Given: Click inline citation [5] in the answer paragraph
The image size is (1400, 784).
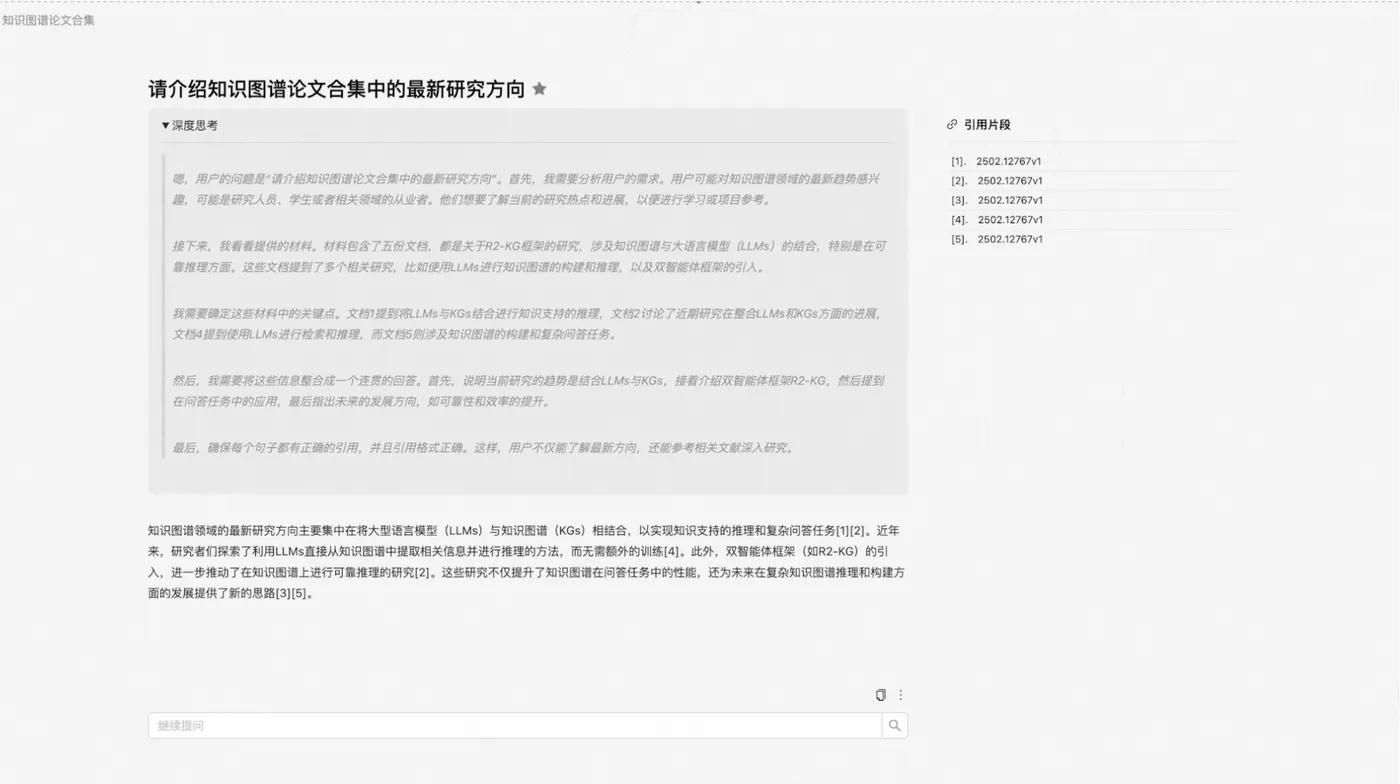Looking at the screenshot, I should click(298, 594).
